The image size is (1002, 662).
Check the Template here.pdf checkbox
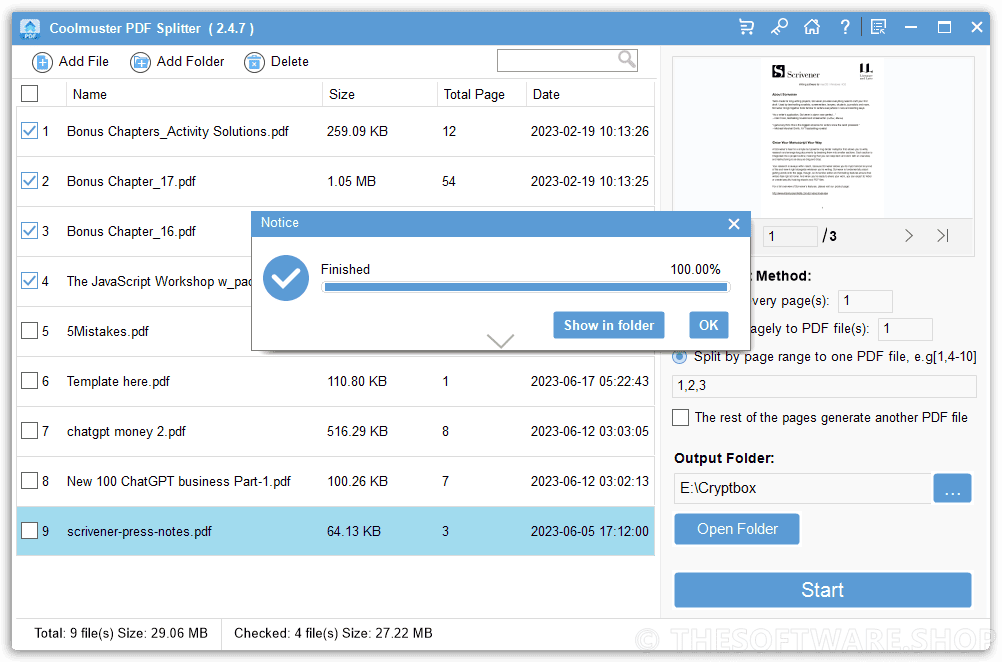click(x=29, y=381)
